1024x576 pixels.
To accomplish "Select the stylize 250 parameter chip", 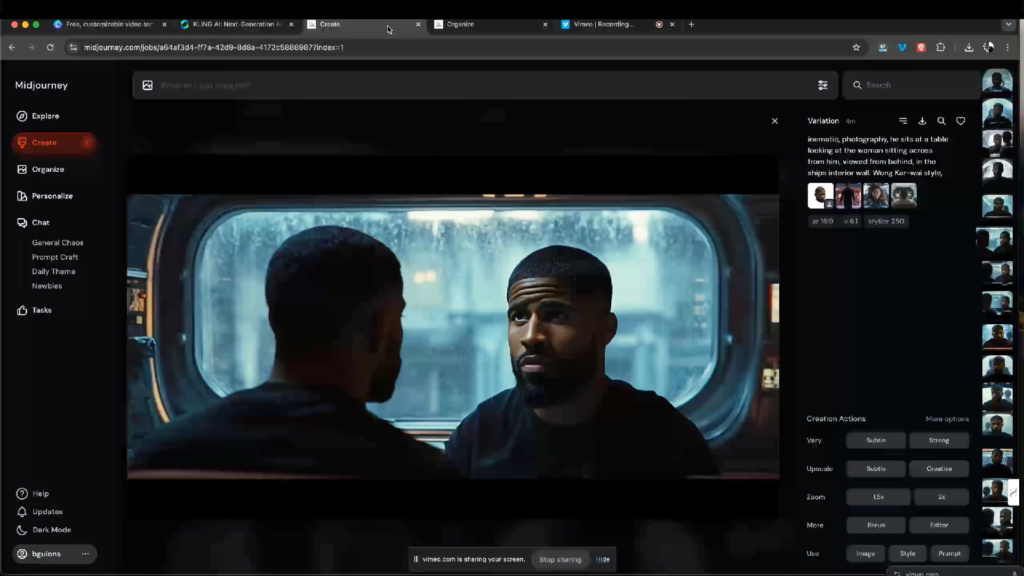I will pos(884,221).
